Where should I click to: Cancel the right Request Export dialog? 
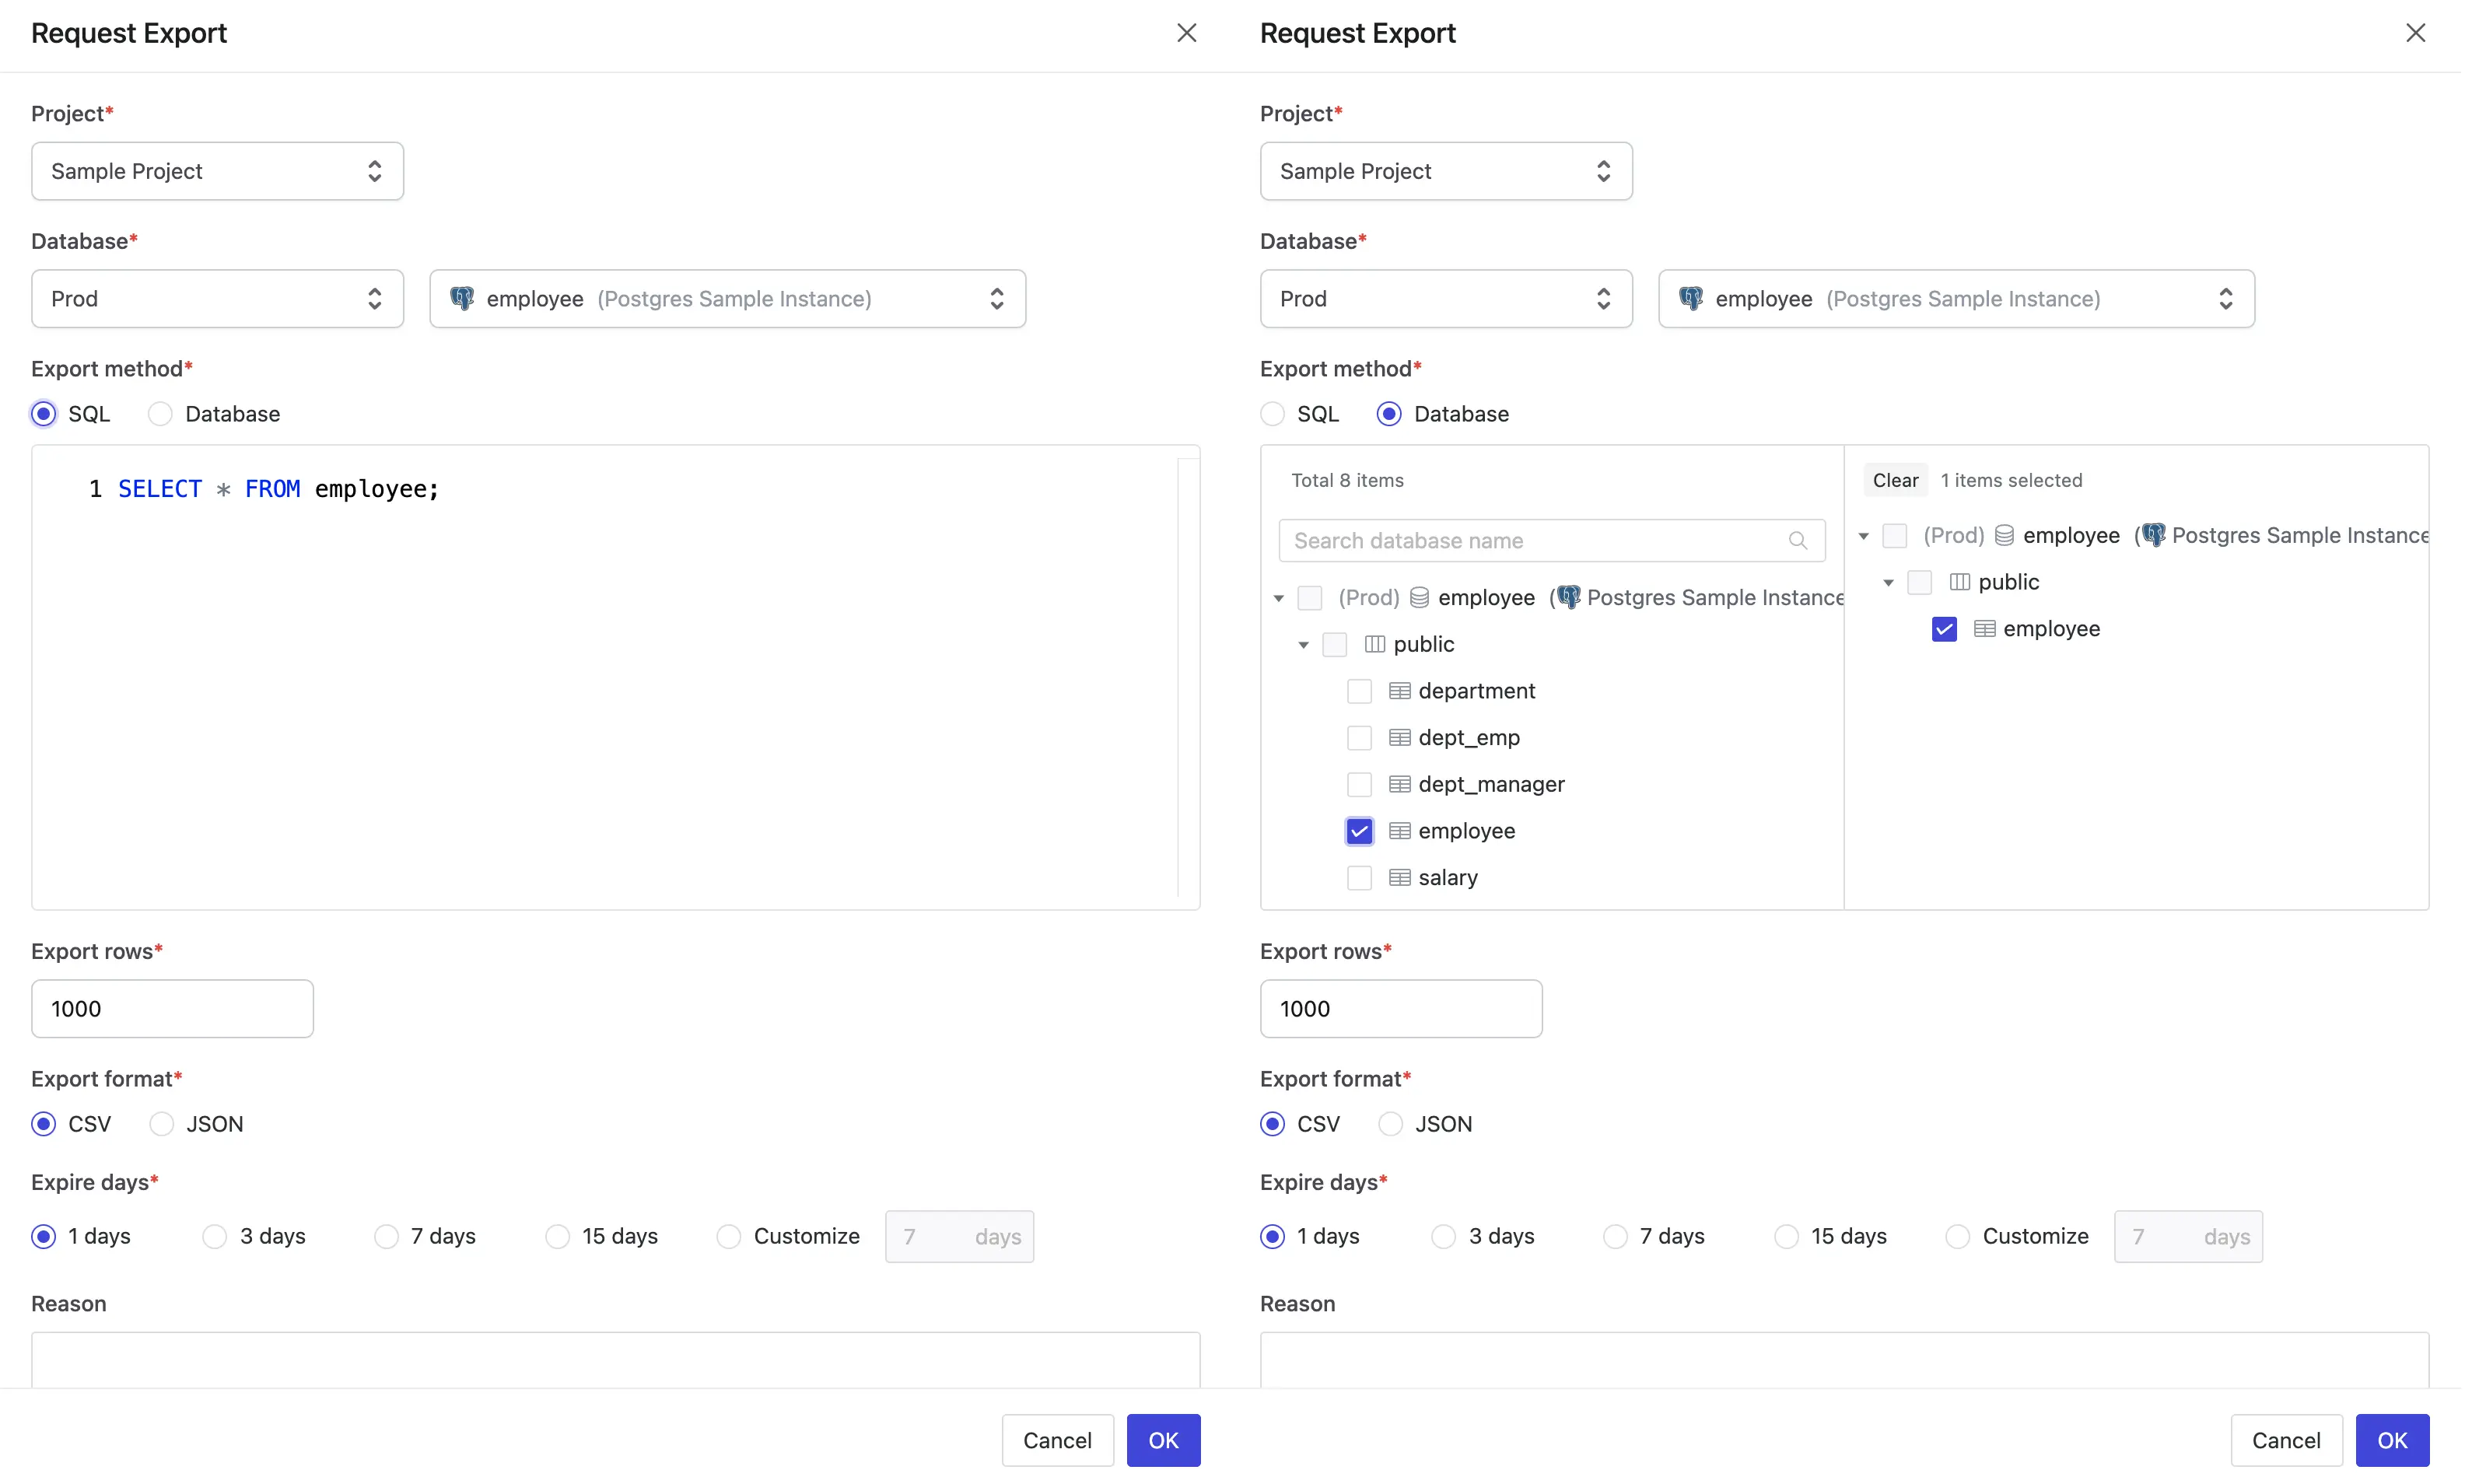pos(2286,1440)
